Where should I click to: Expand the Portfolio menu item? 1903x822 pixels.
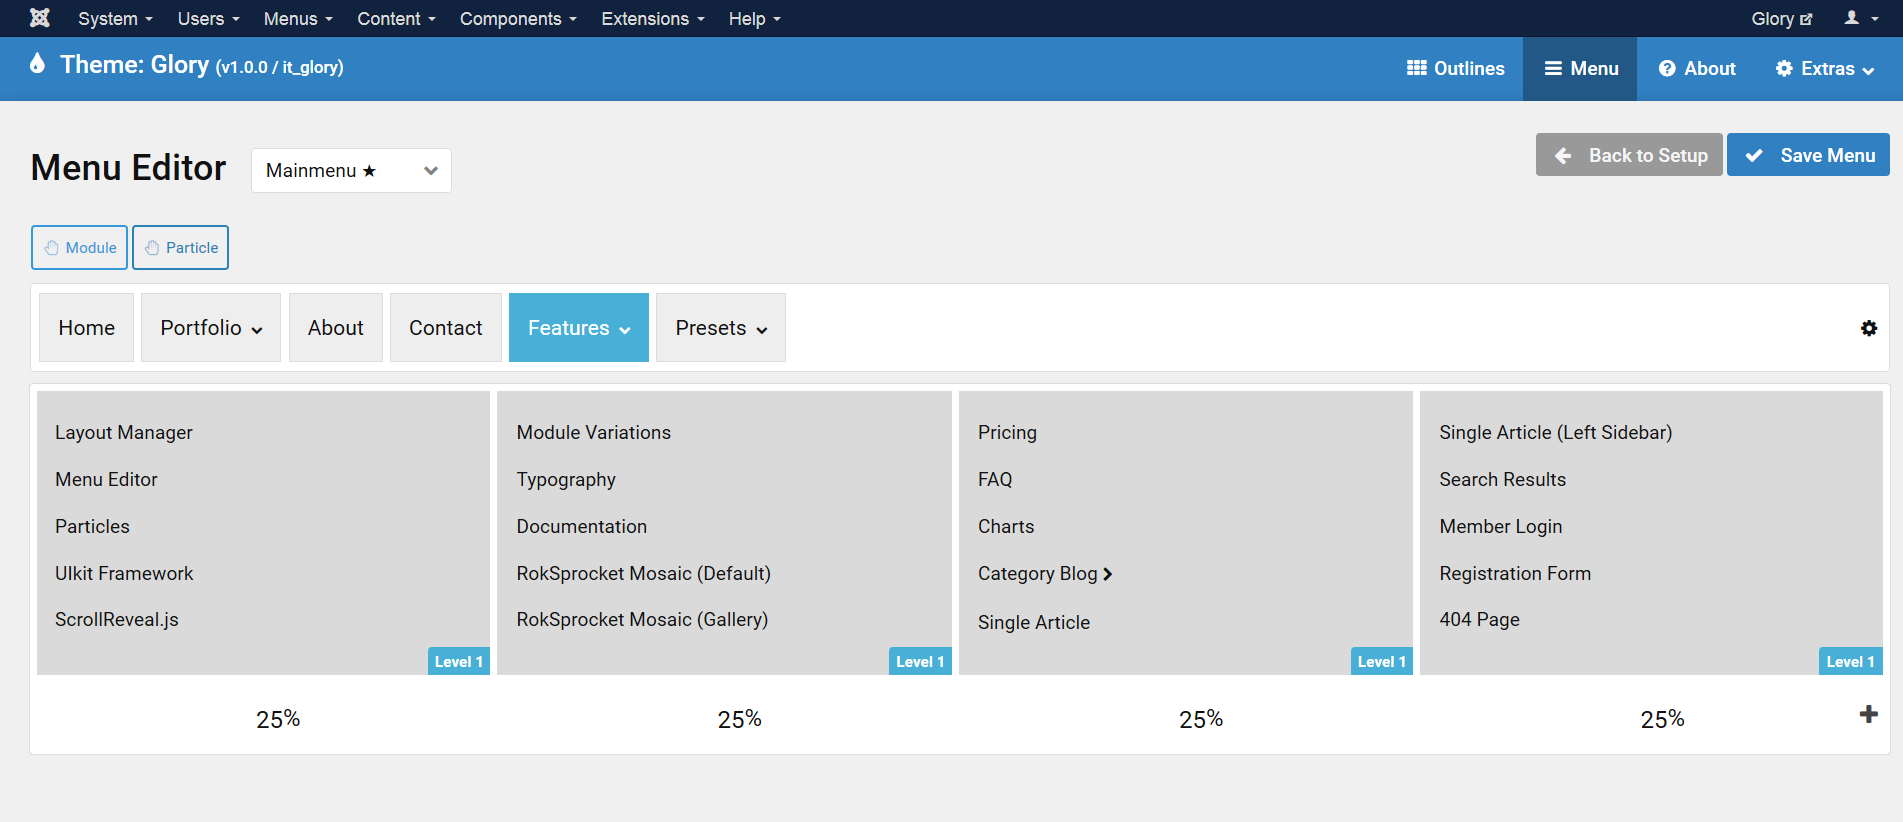[211, 328]
